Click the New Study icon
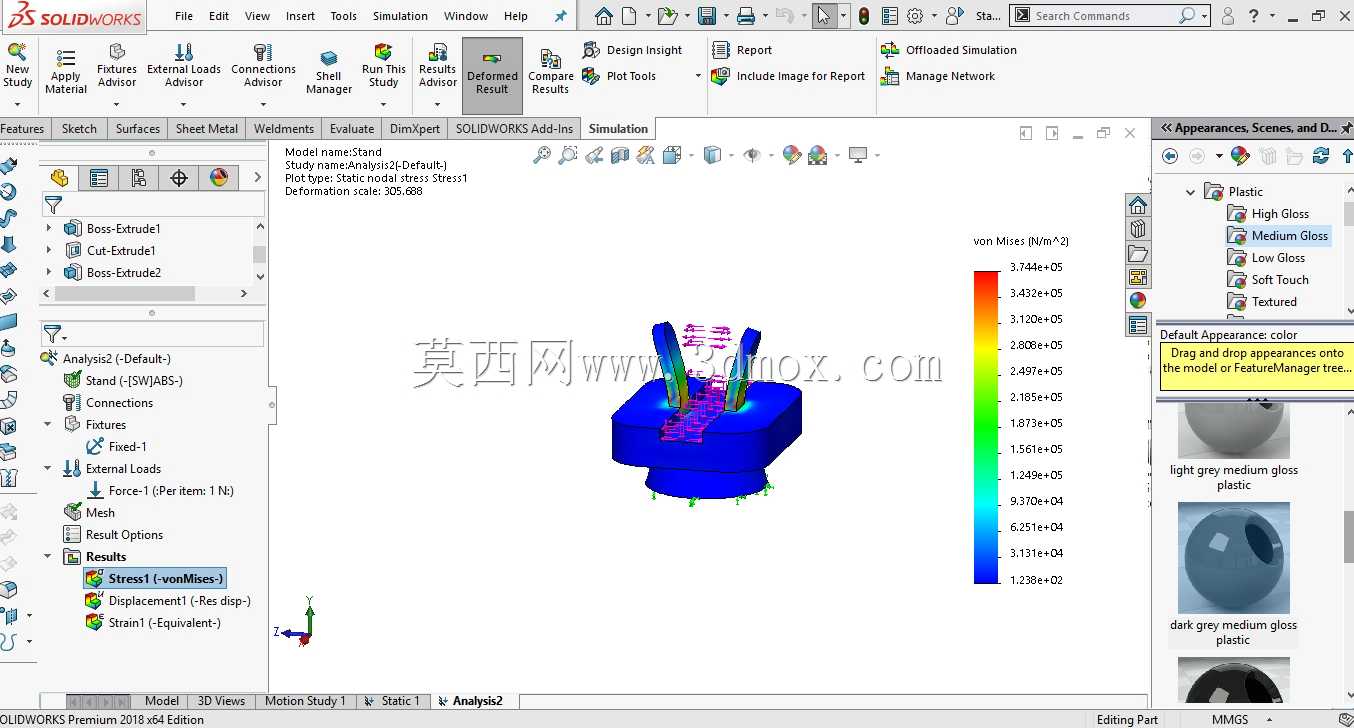Viewport: 1354px width, 728px height. [x=17, y=66]
